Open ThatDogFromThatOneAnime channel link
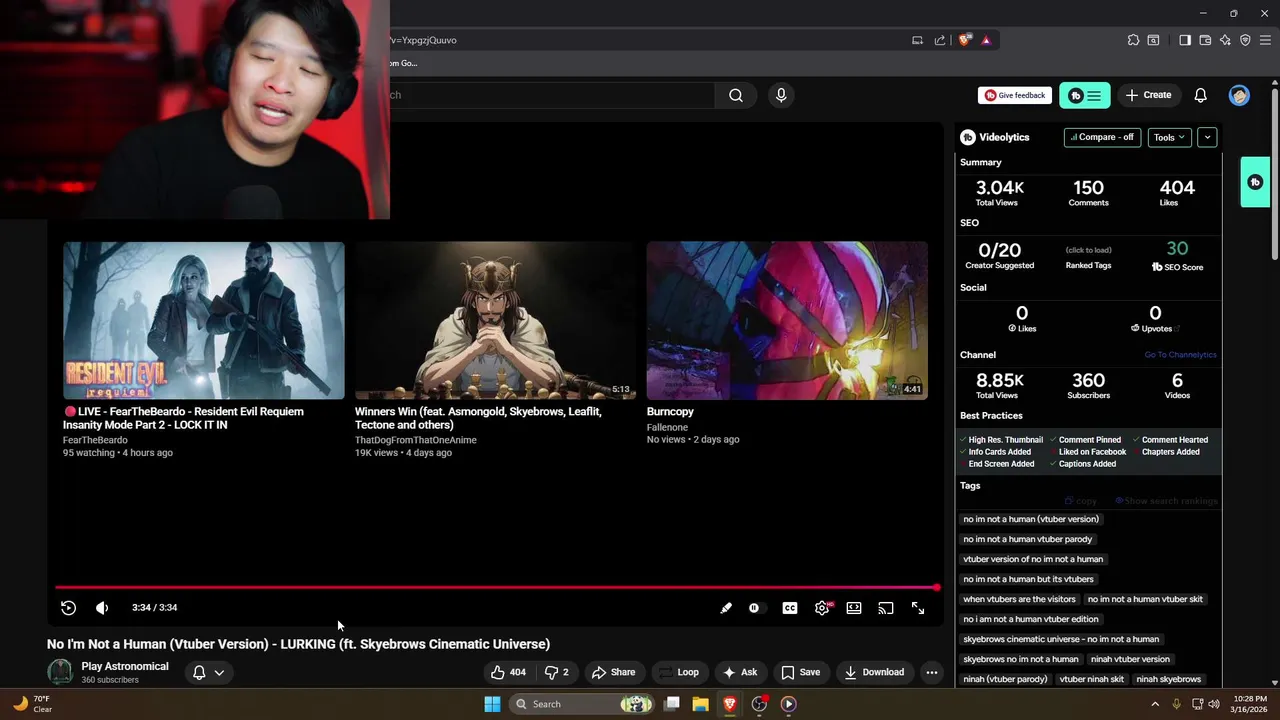The image size is (1280, 720). 416,440
